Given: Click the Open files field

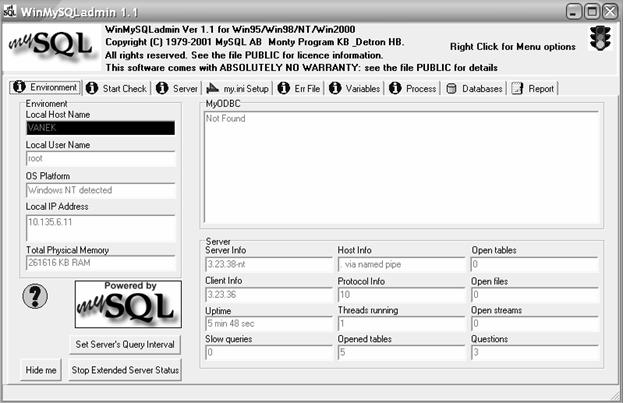Looking at the screenshot, I should coord(535,295).
